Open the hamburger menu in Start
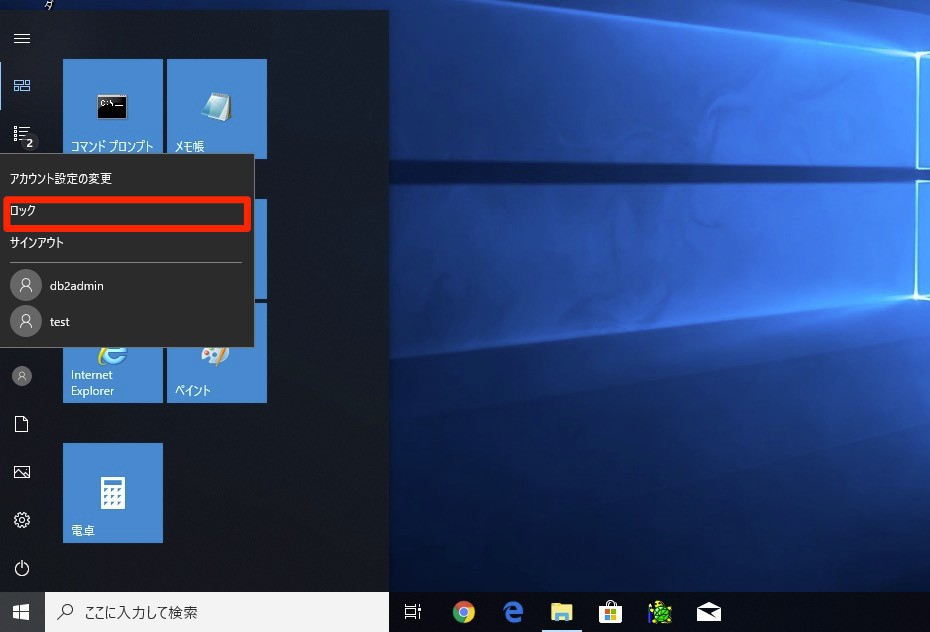Image resolution: width=930 pixels, height=632 pixels. pyautogui.click(x=22, y=39)
